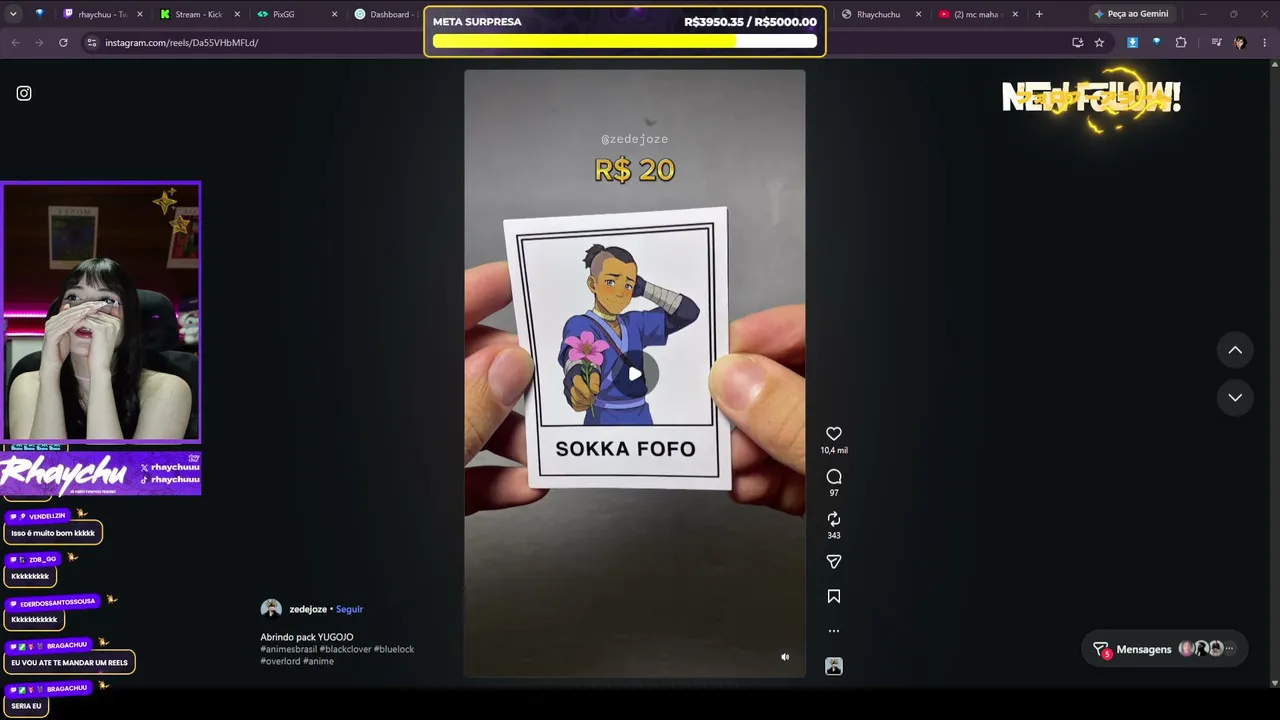The image size is (1280, 720).
Task: Open the #blackclover hashtag
Action: tap(345, 649)
